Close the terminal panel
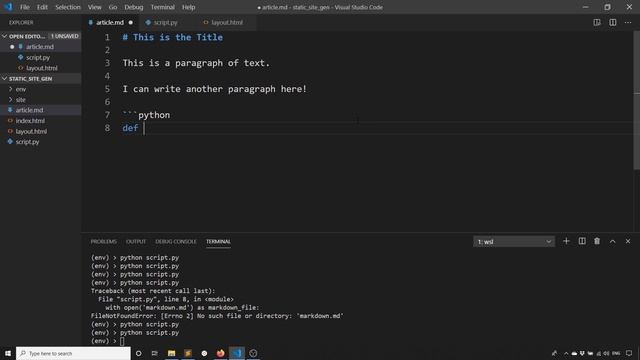The image size is (640, 360). (x=628, y=241)
